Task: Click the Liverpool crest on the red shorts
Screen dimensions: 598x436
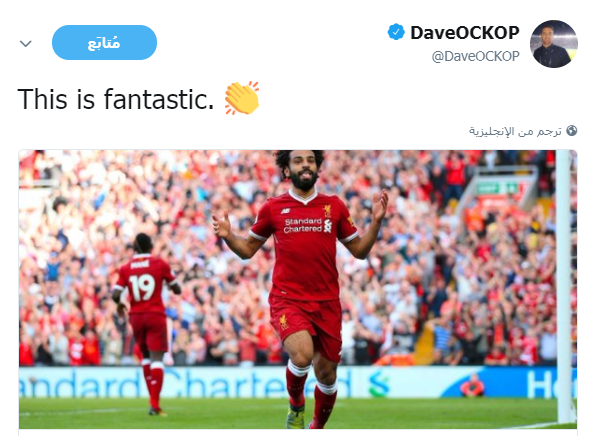Action: 283,322
